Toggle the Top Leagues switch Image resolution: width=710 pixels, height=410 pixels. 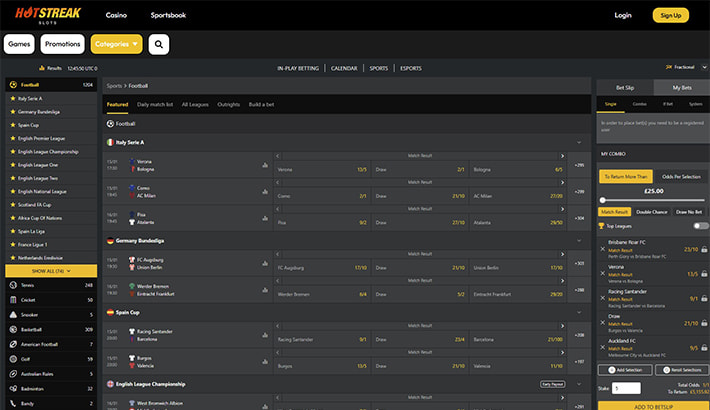[701, 226]
